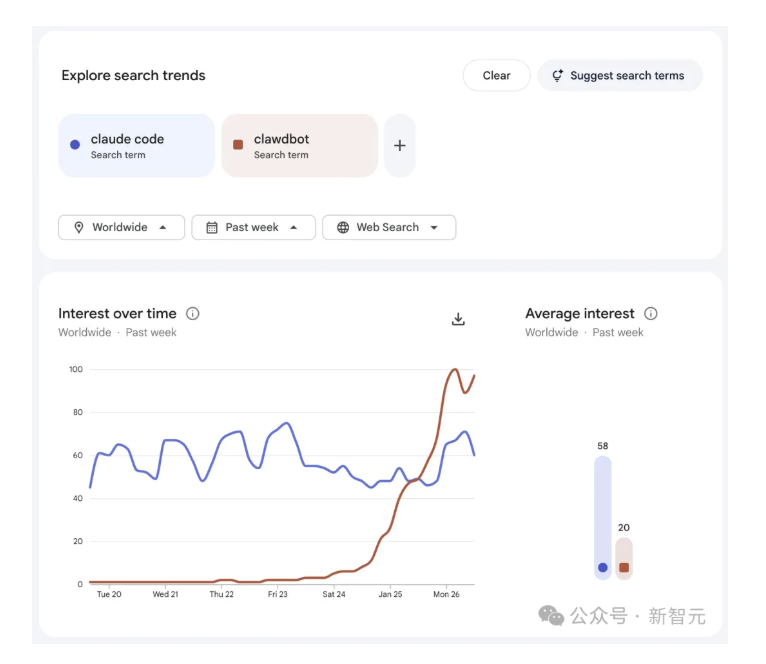766x664 pixels.
Task: Select the claude code search term chip
Action: [x=136, y=146]
